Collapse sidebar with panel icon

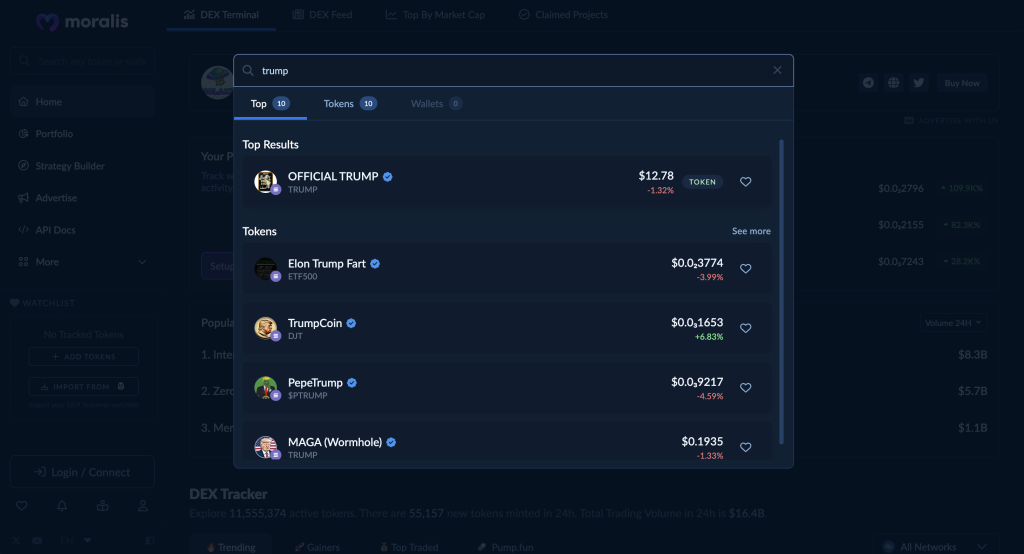[x=150, y=541]
